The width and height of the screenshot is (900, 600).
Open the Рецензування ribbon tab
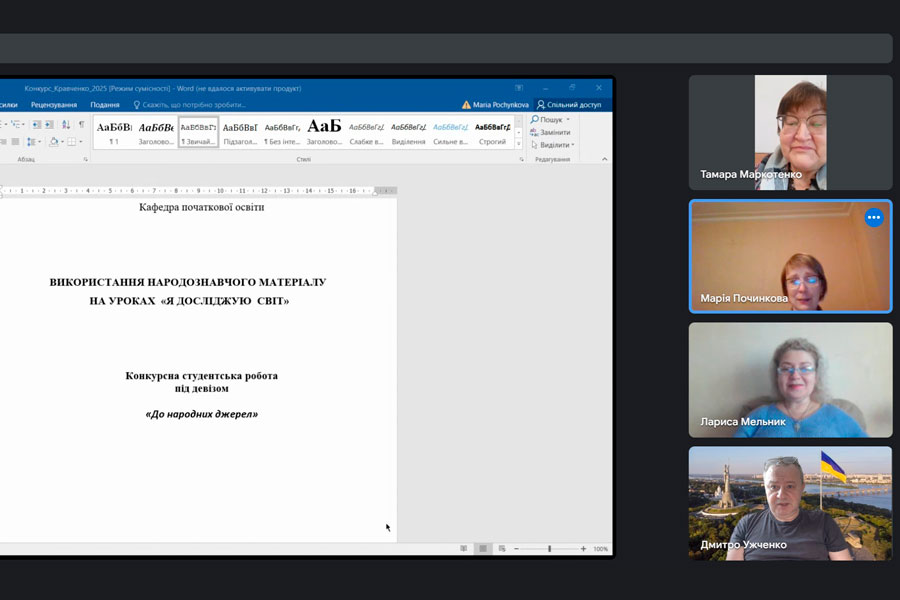tap(53, 105)
